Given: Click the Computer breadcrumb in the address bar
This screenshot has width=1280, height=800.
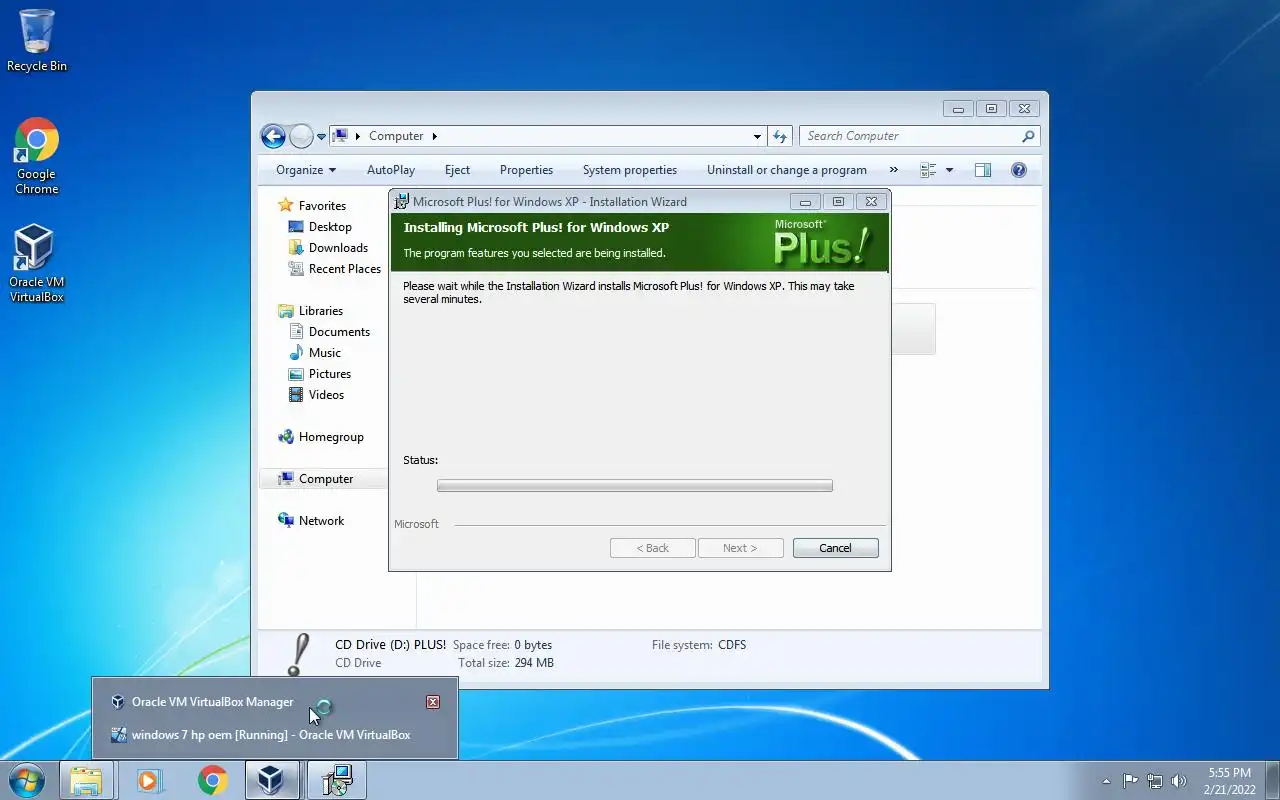Looking at the screenshot, I should point(396,136).
